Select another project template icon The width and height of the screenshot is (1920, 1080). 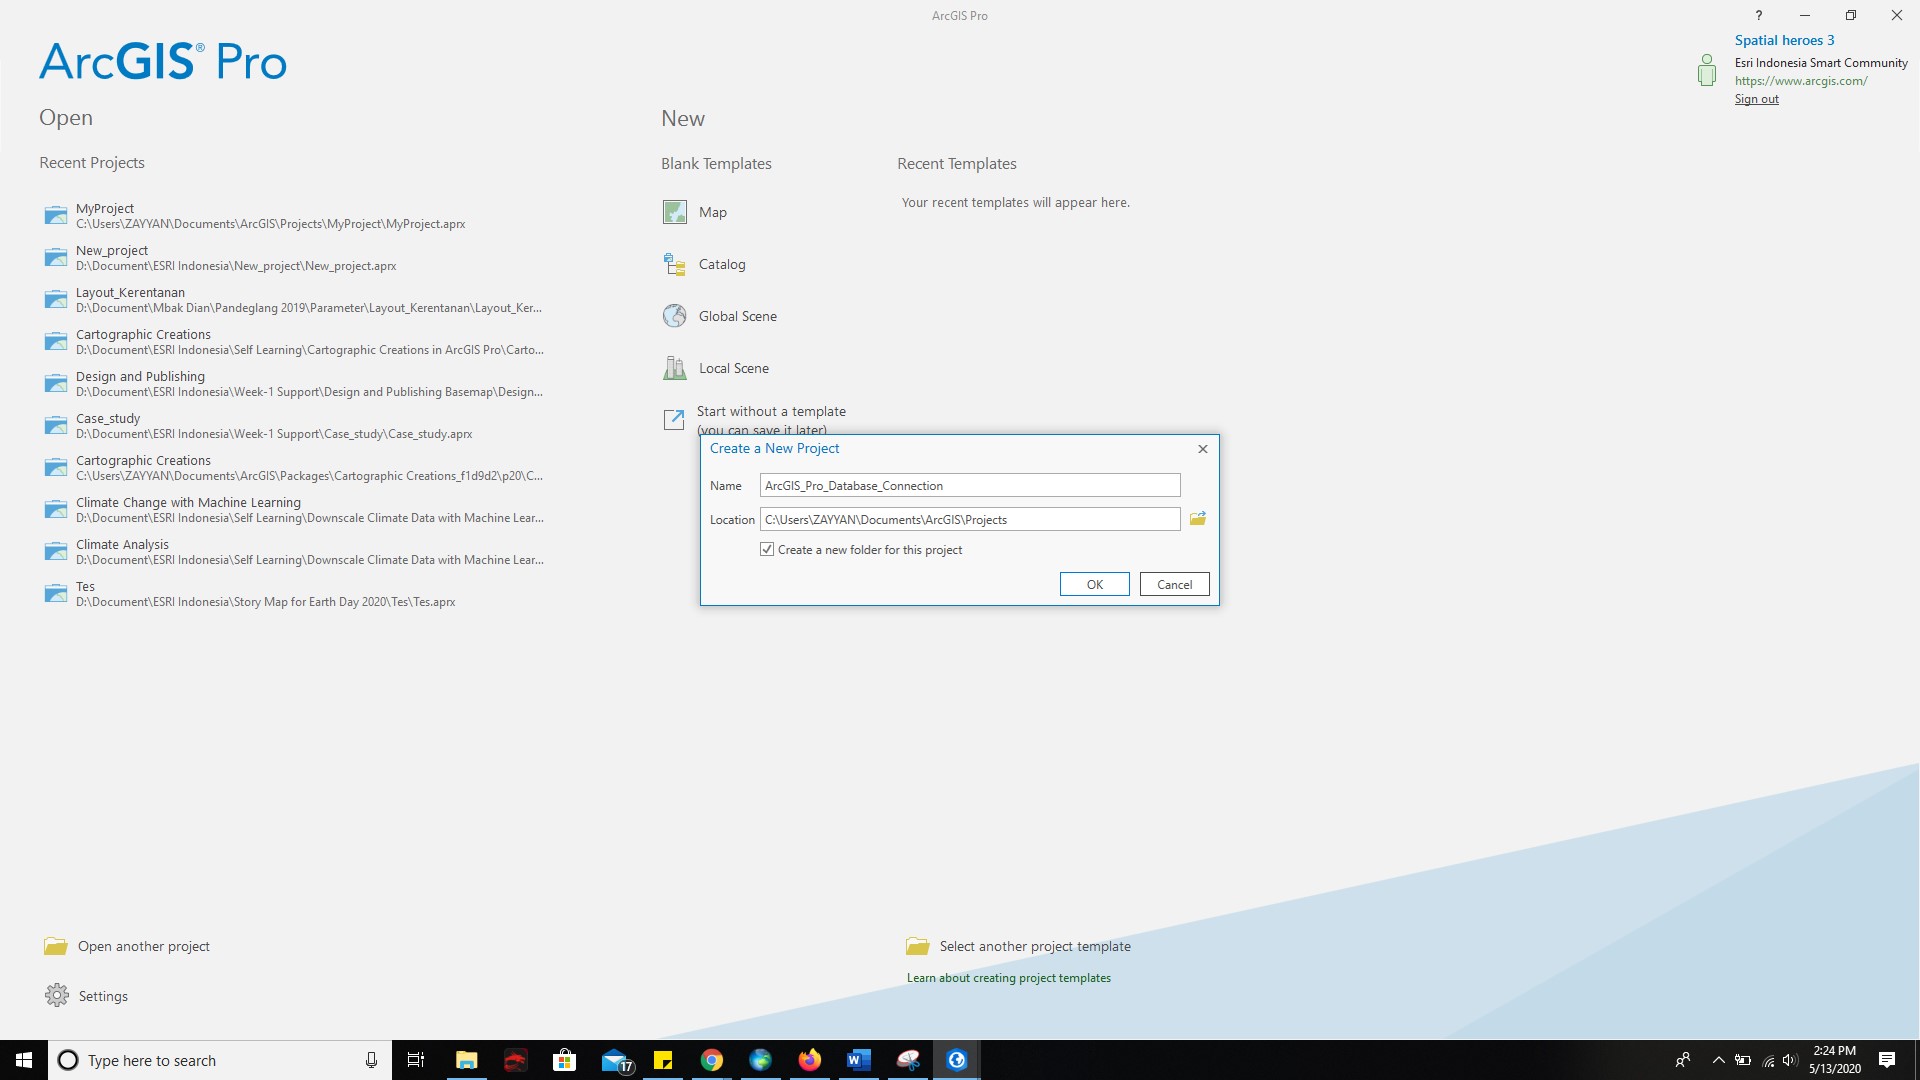pos(916,945)
